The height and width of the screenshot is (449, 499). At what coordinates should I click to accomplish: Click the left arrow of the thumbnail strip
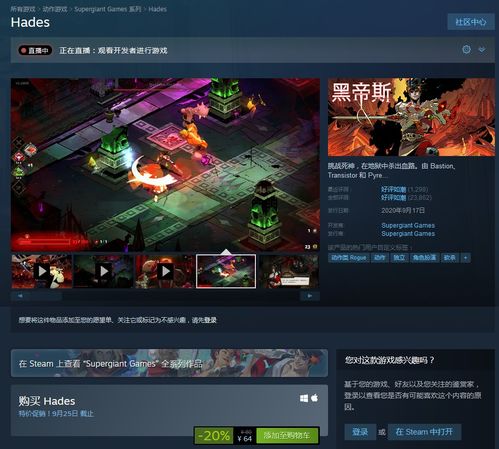click(x=20, y=296)
